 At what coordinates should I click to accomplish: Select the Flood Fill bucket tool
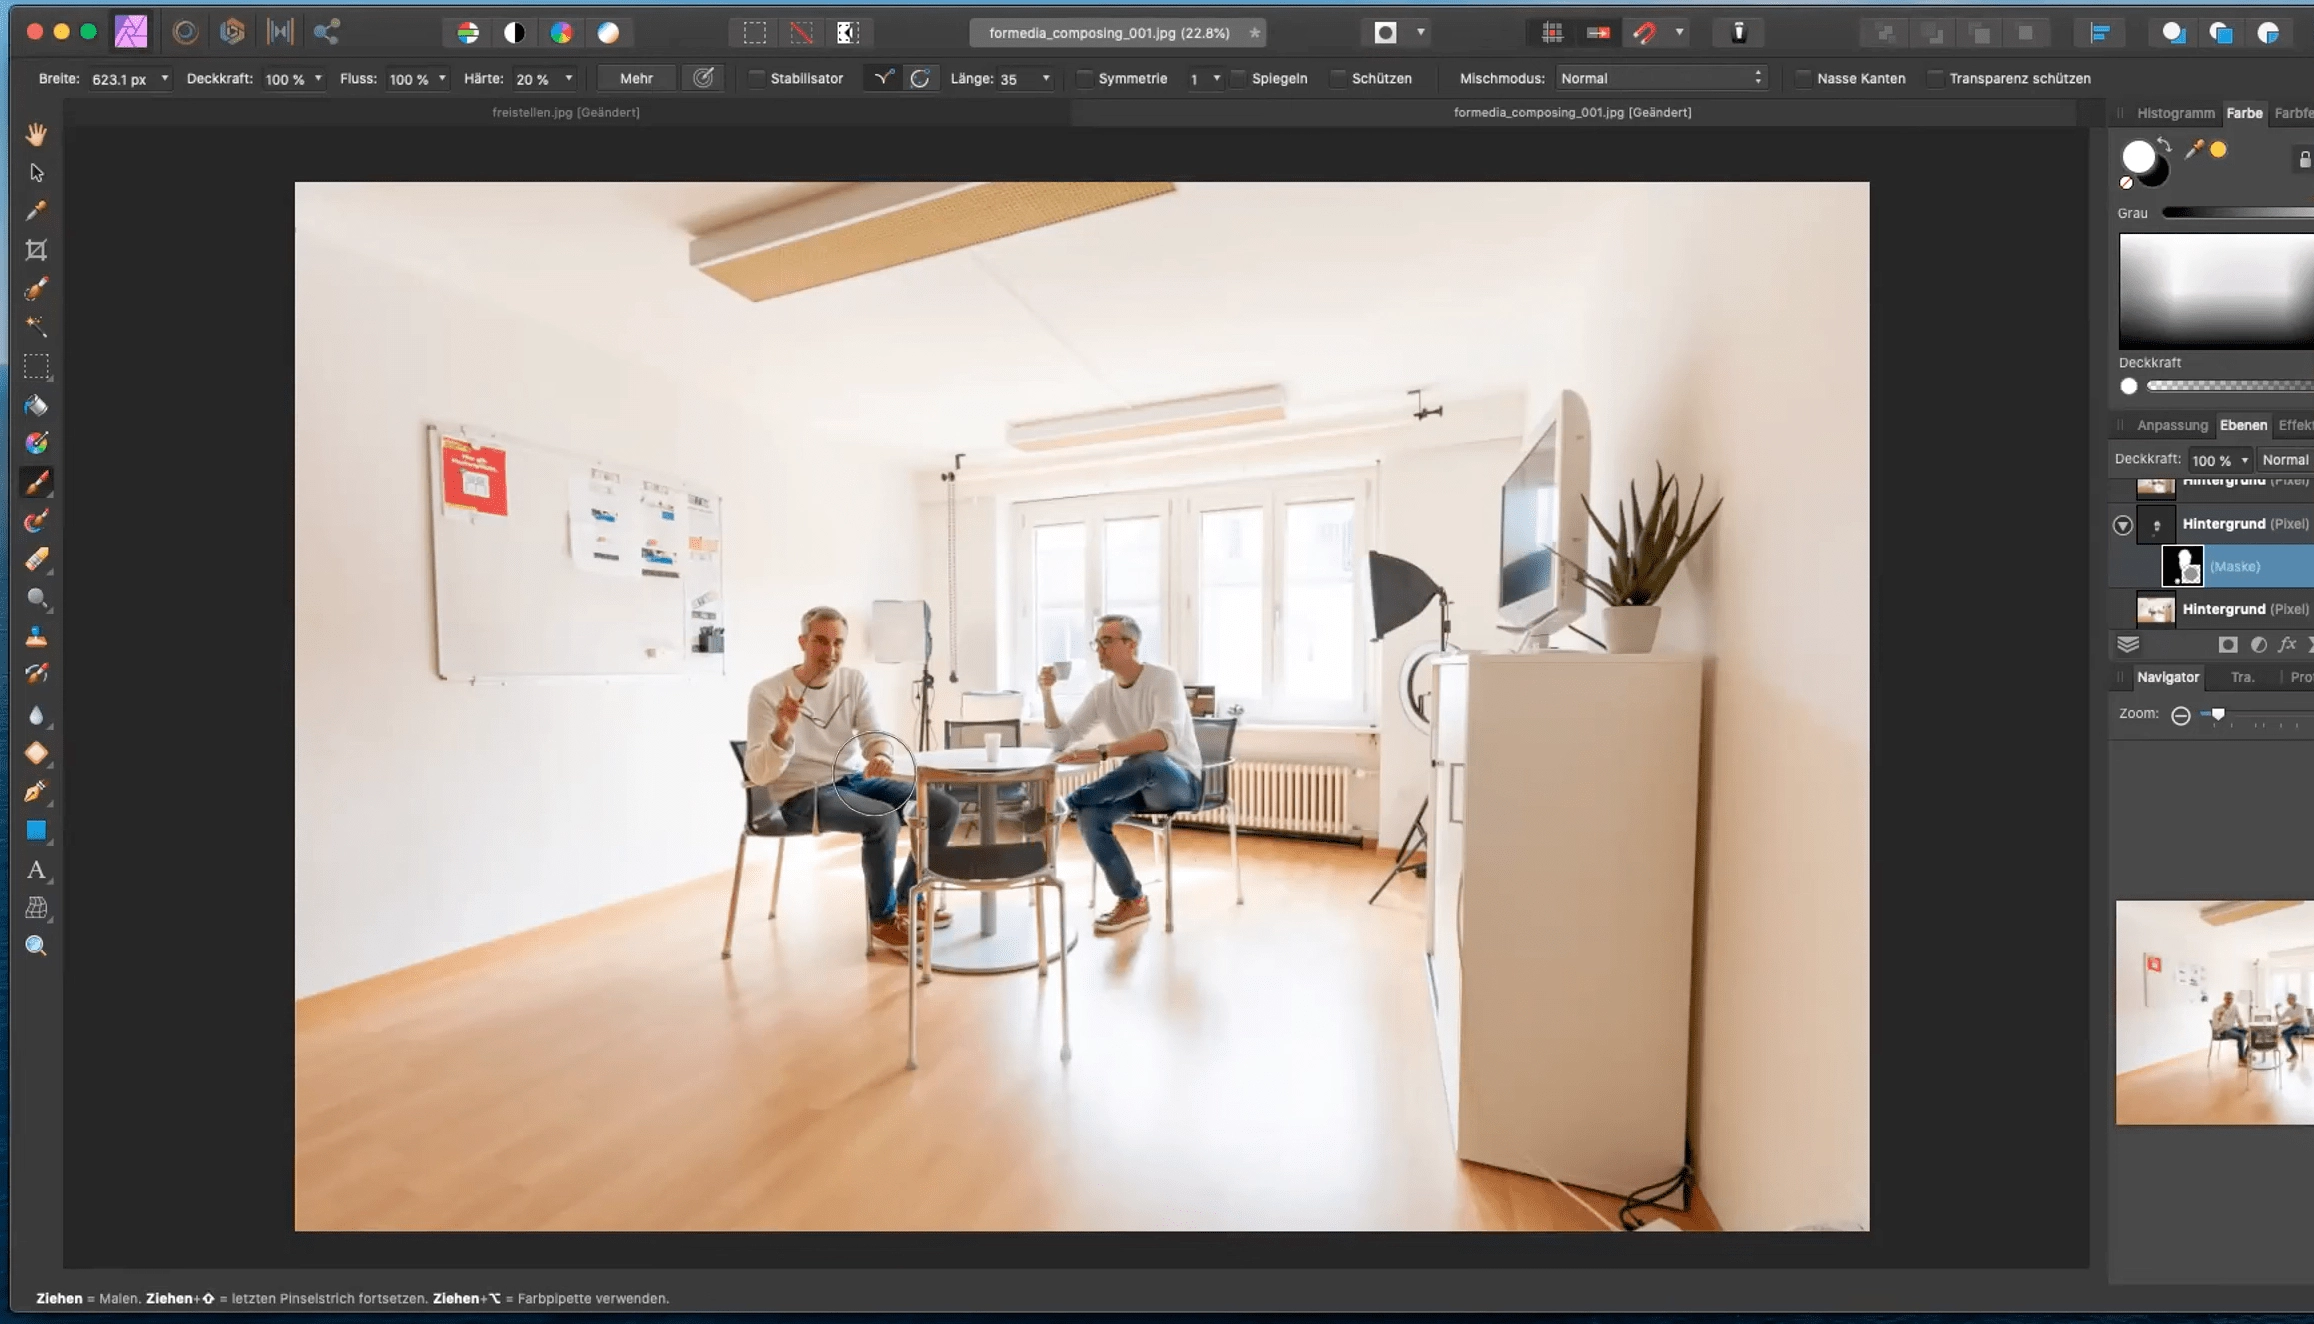pos(36,405)
